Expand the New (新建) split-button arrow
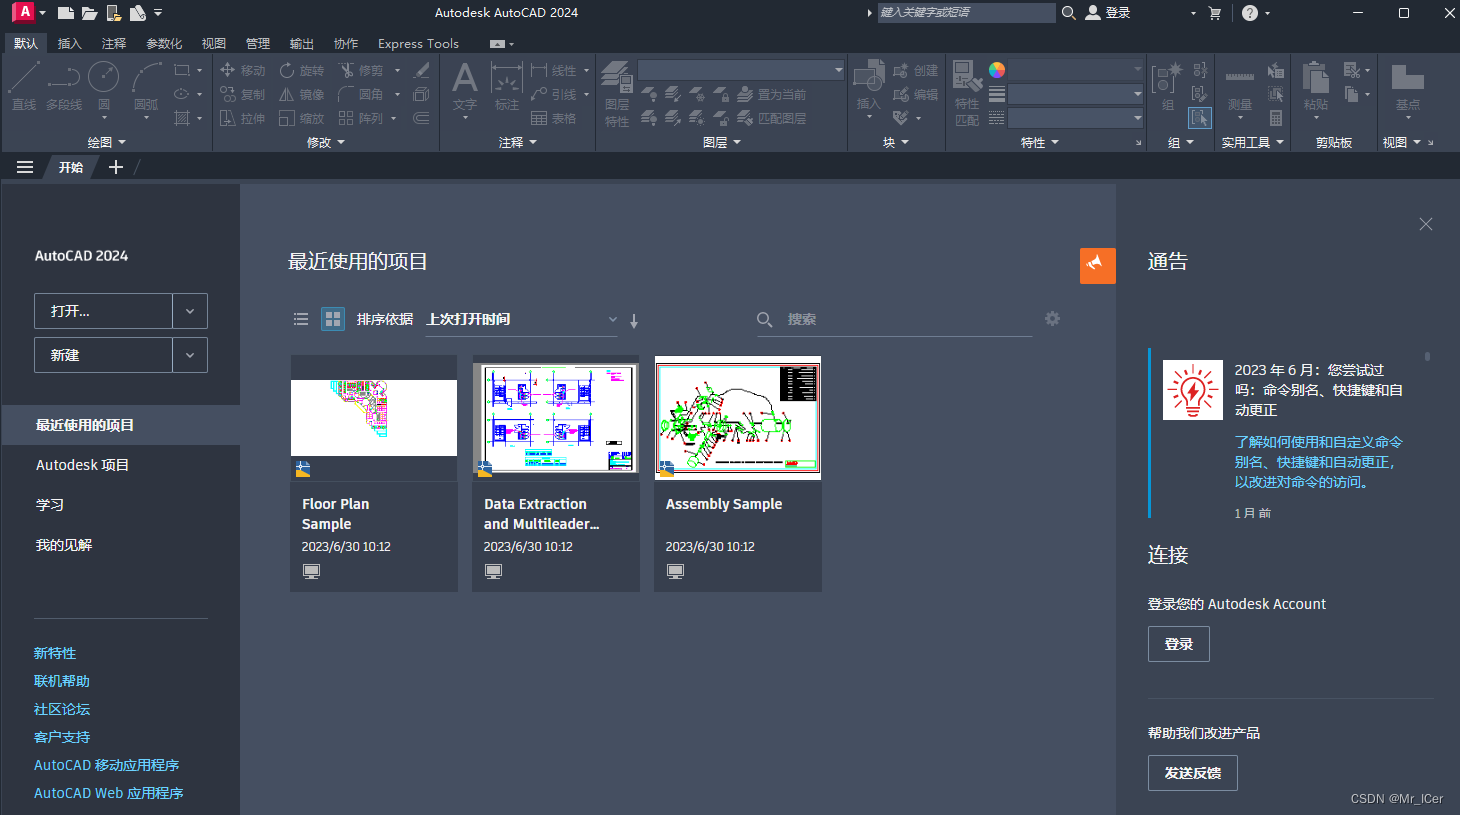This screenshot has height=815, width=1460. (x=190, y=355)
